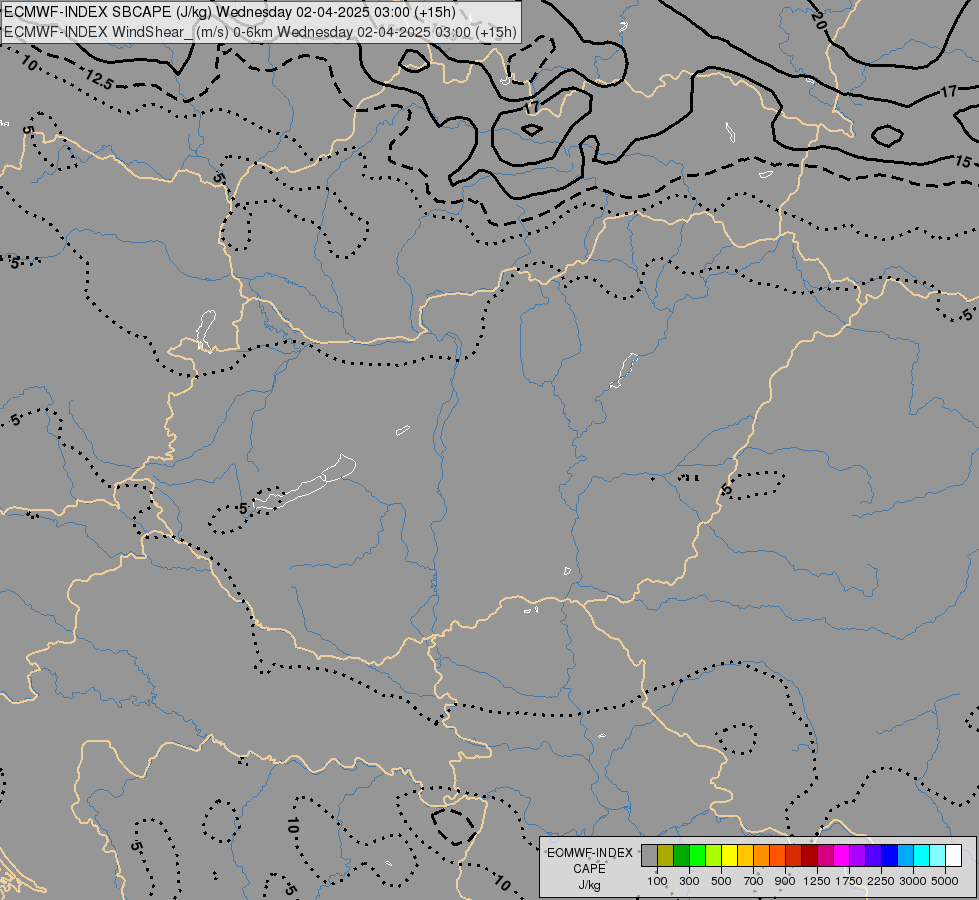Viewport: 979px width, 900px height.
Task: Click the J/kg unit label in legend box
Action: point(589,885)
